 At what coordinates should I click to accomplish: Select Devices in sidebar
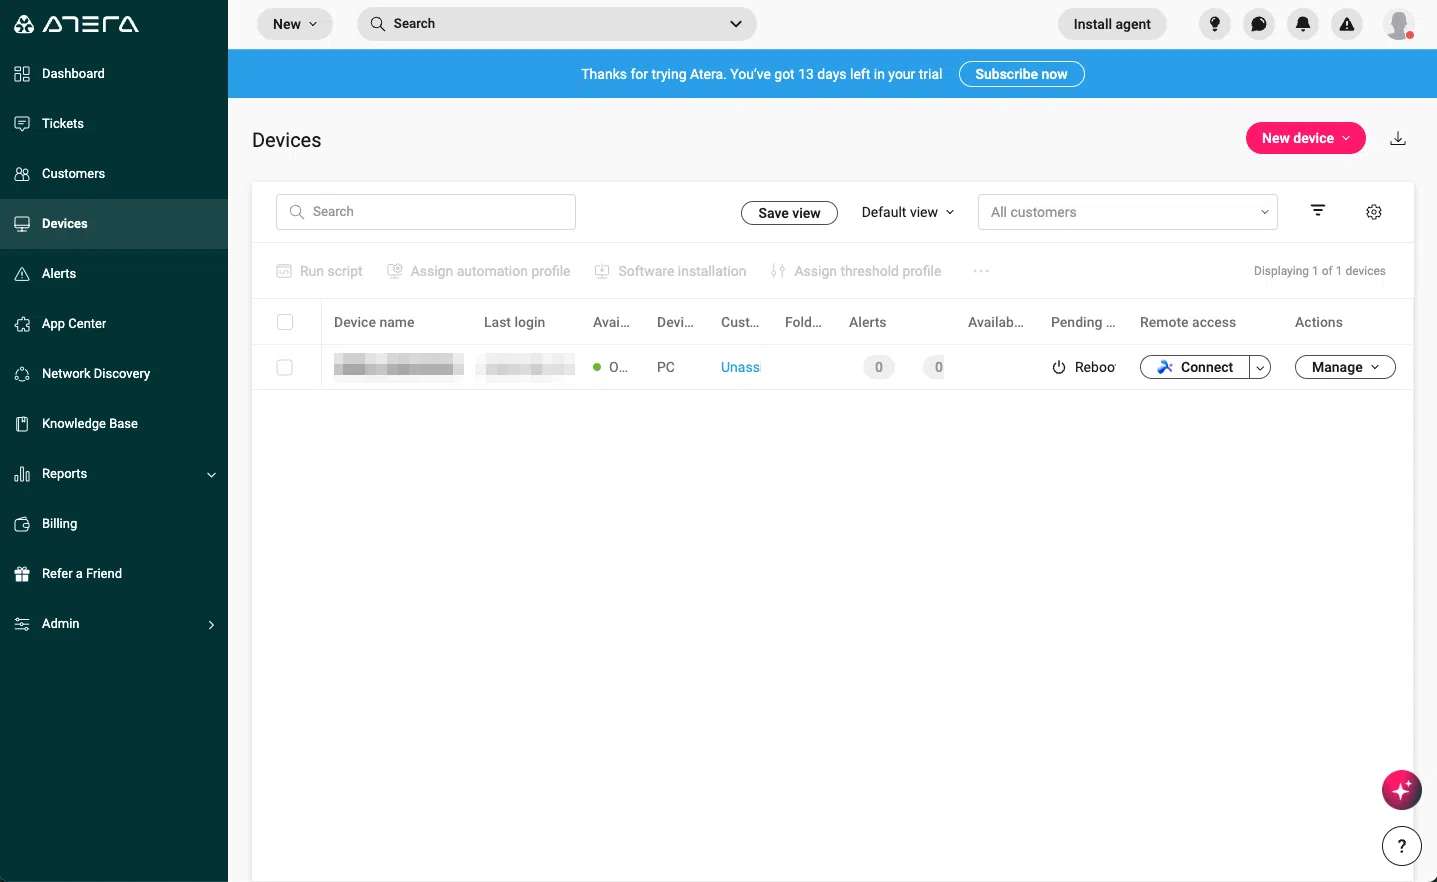(114, 224)
